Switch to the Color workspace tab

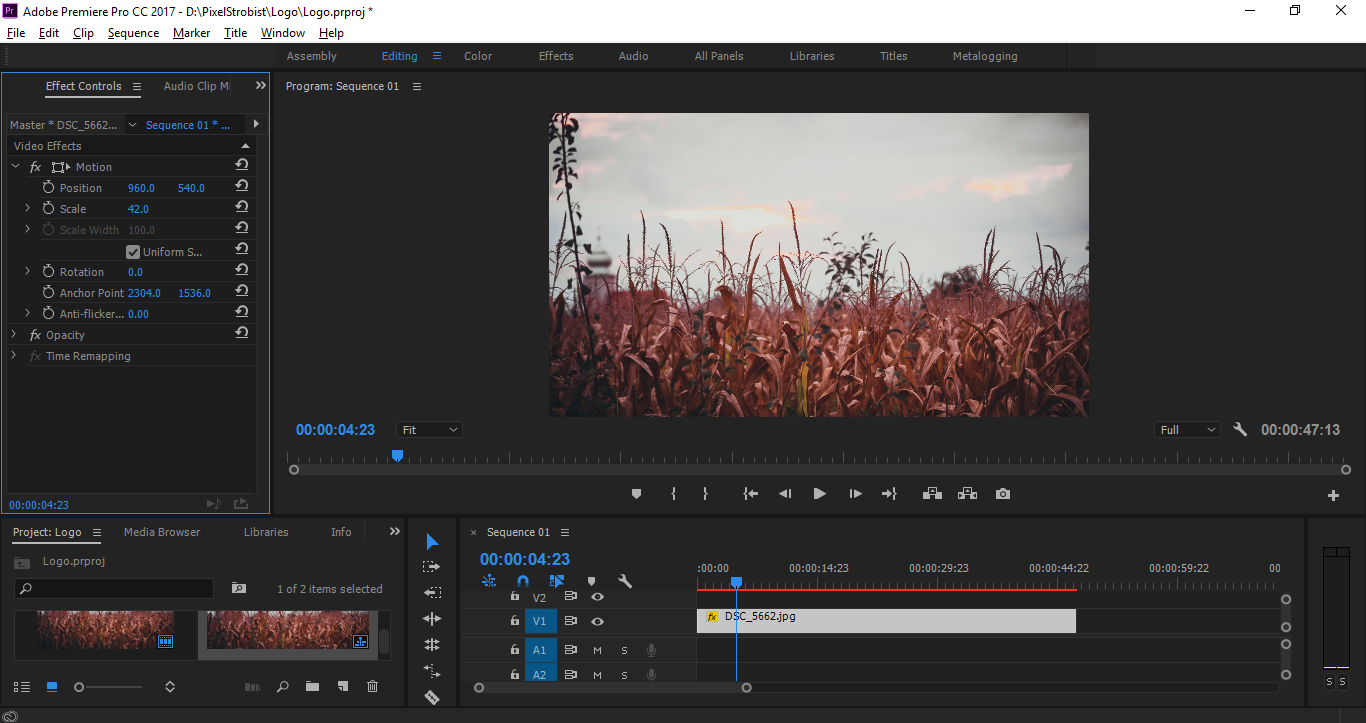(477, 56)
